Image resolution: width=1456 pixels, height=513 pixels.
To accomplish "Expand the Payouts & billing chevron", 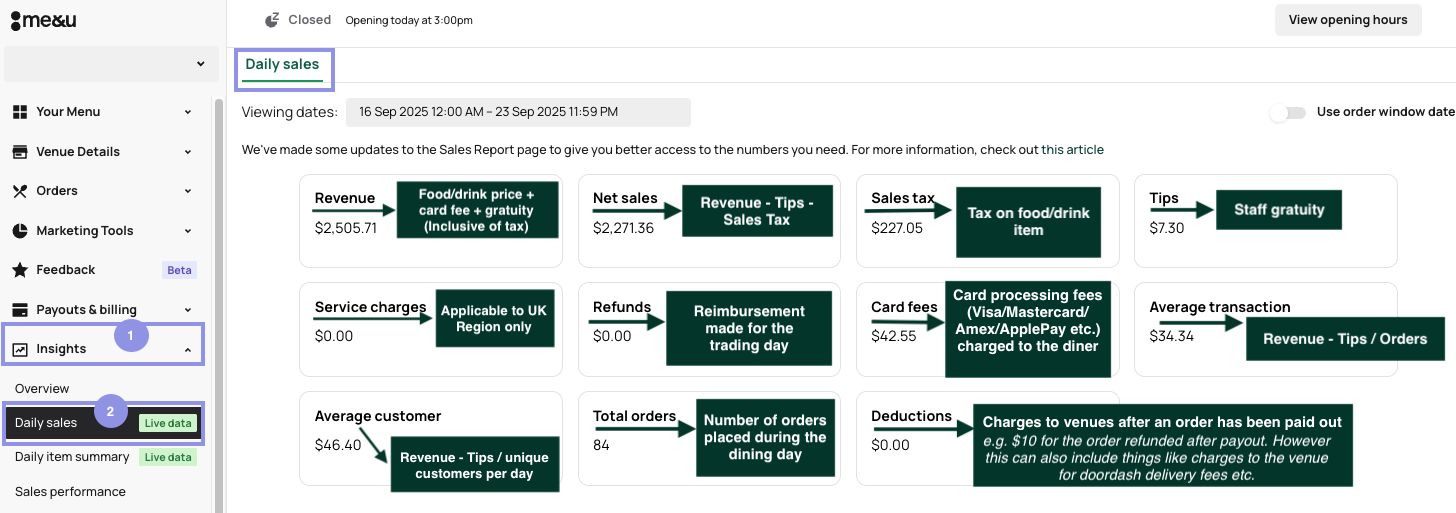I will [x=188, y=310].
